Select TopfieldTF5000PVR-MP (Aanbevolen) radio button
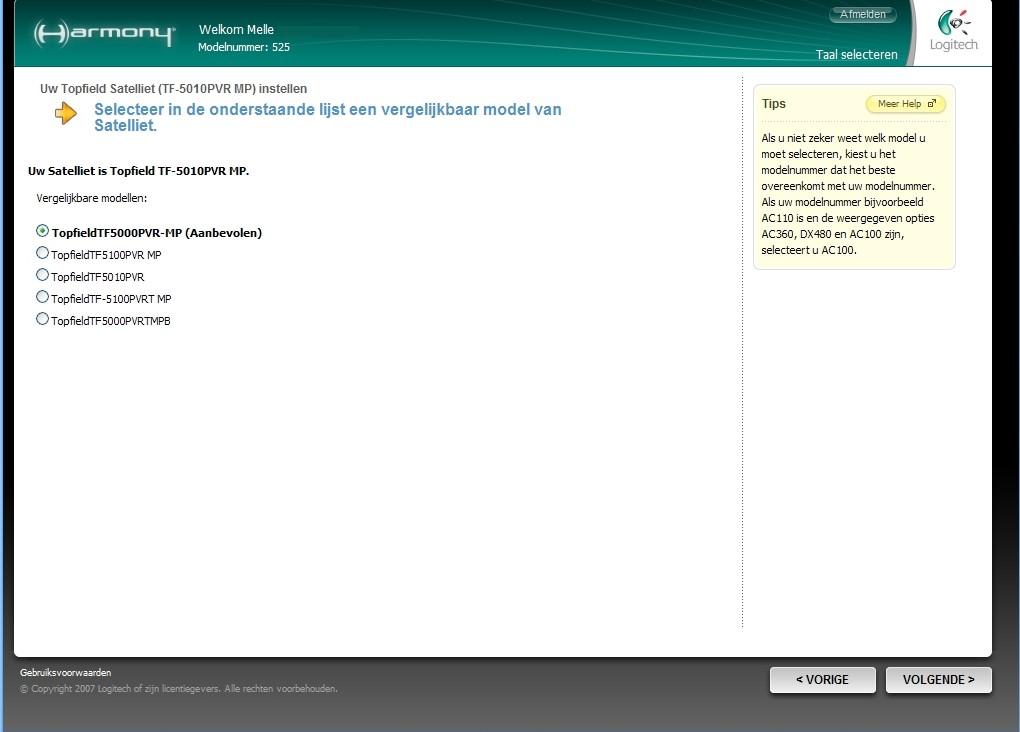This screenshot has width=1020, height=732. tap(42, 231)
